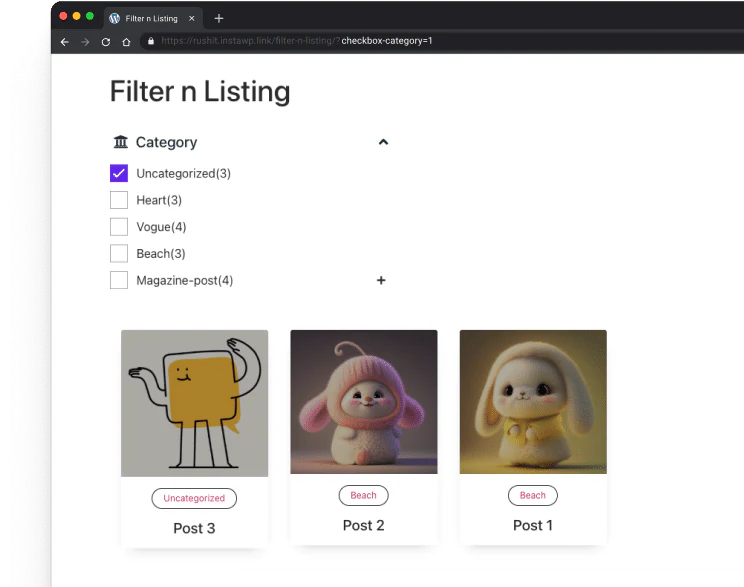744x587 pixels.
Task: Click the Heart(3) label text
Action: point(159,200)
